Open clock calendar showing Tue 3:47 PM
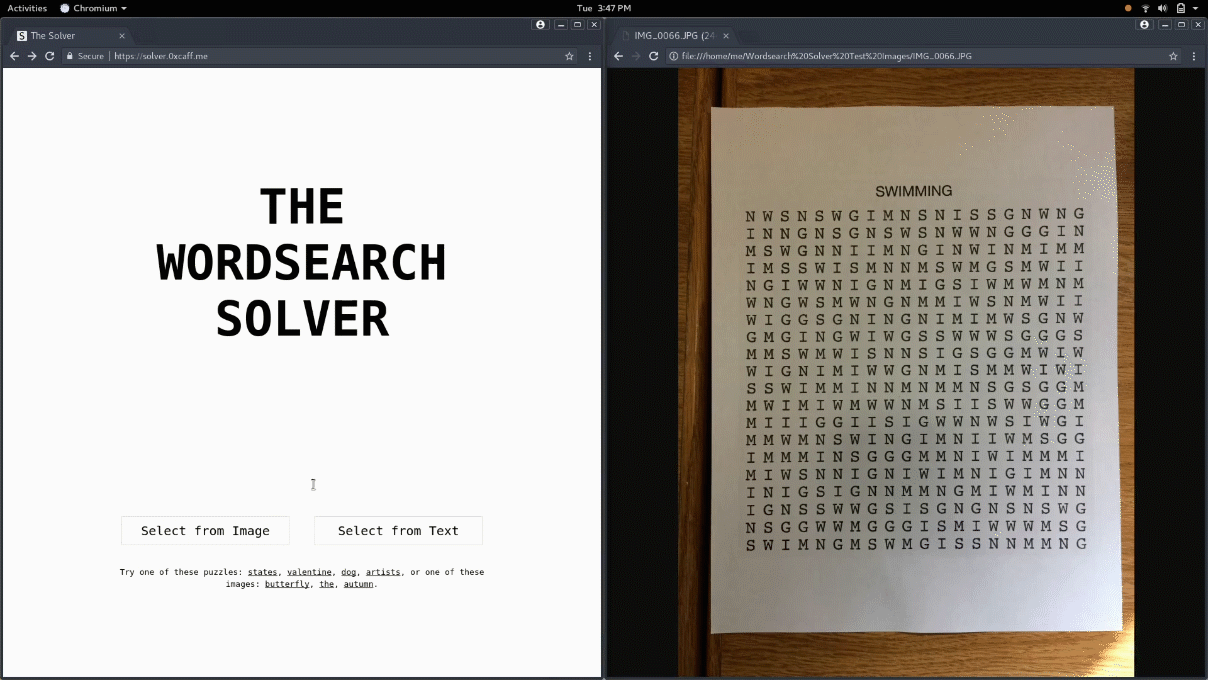Viewport: 1208px width, 680px height. (x=603, y=8)
